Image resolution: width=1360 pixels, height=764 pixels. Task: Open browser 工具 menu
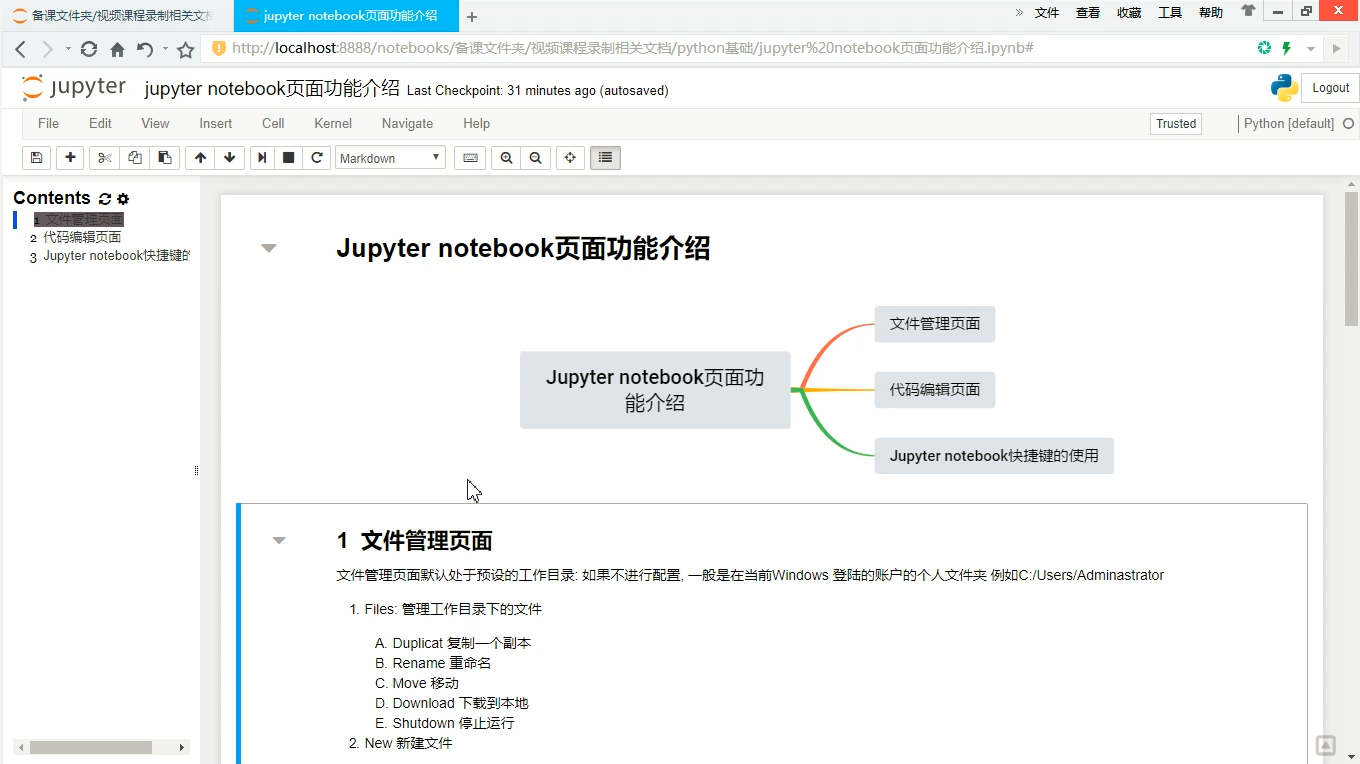click(x=1170, y=12)
